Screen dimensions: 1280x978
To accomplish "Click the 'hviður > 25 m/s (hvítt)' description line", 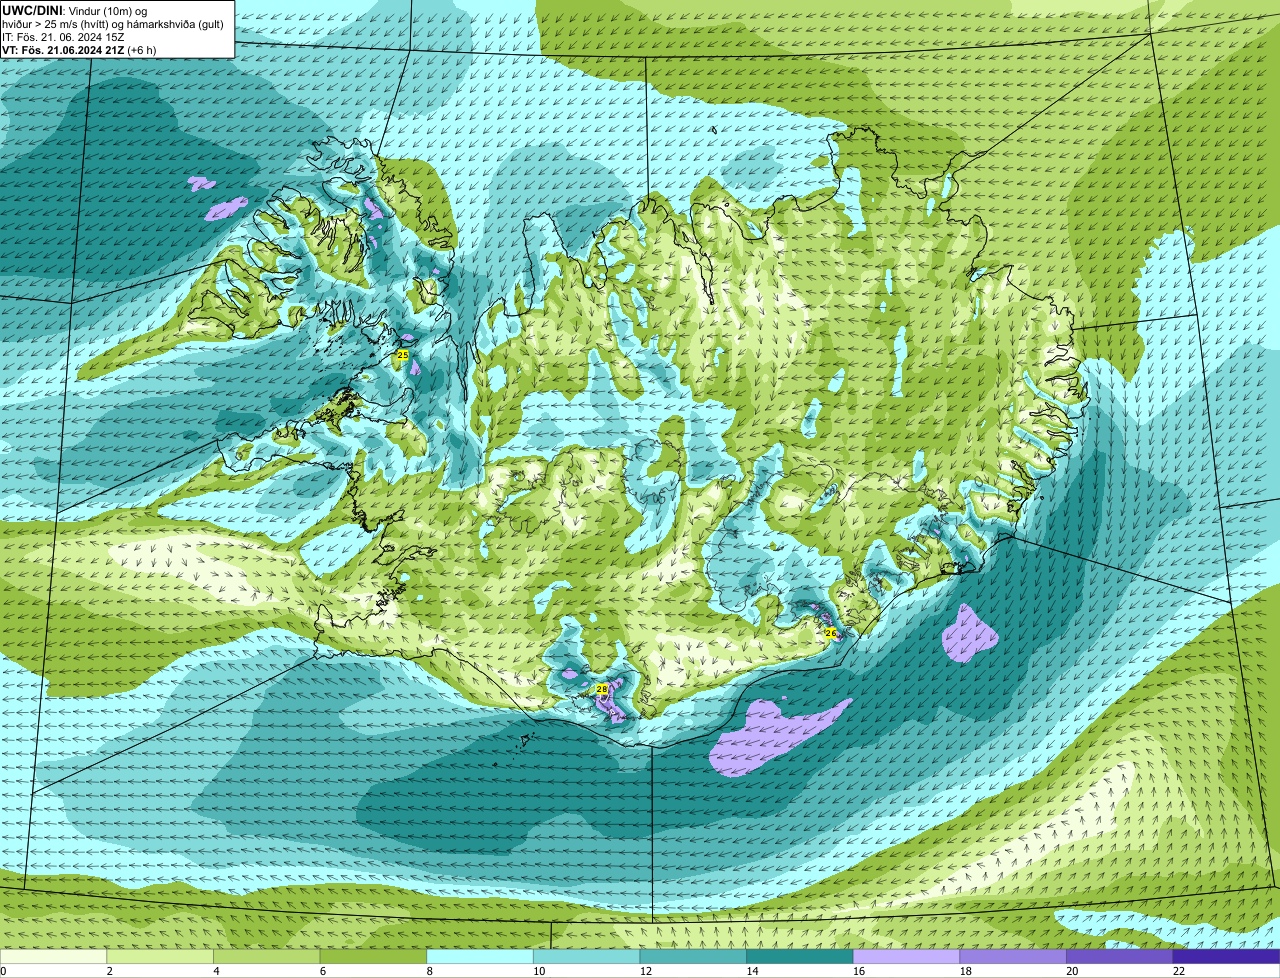I will 113,23.
